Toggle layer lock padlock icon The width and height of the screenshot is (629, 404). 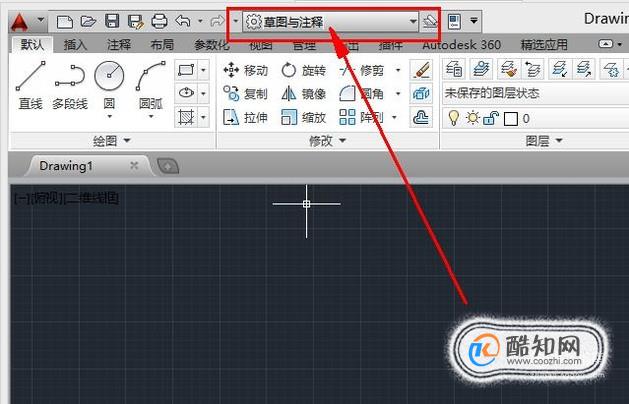tap(491, 118)
